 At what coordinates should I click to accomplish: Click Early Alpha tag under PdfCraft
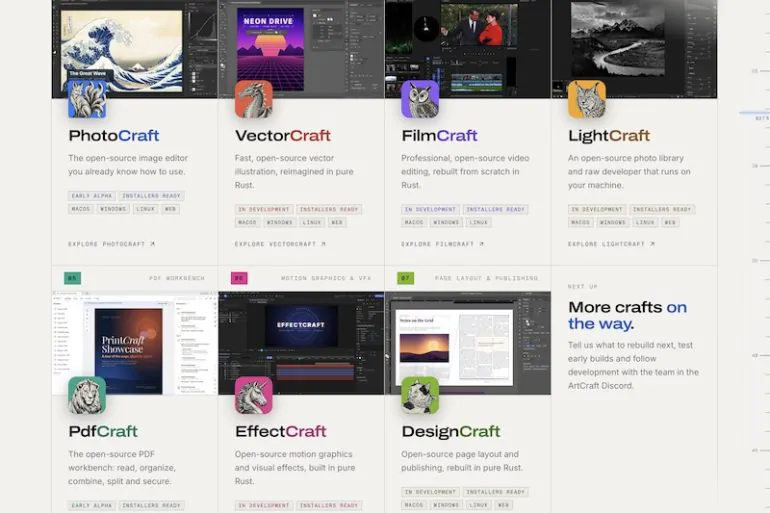click(92, 505)
